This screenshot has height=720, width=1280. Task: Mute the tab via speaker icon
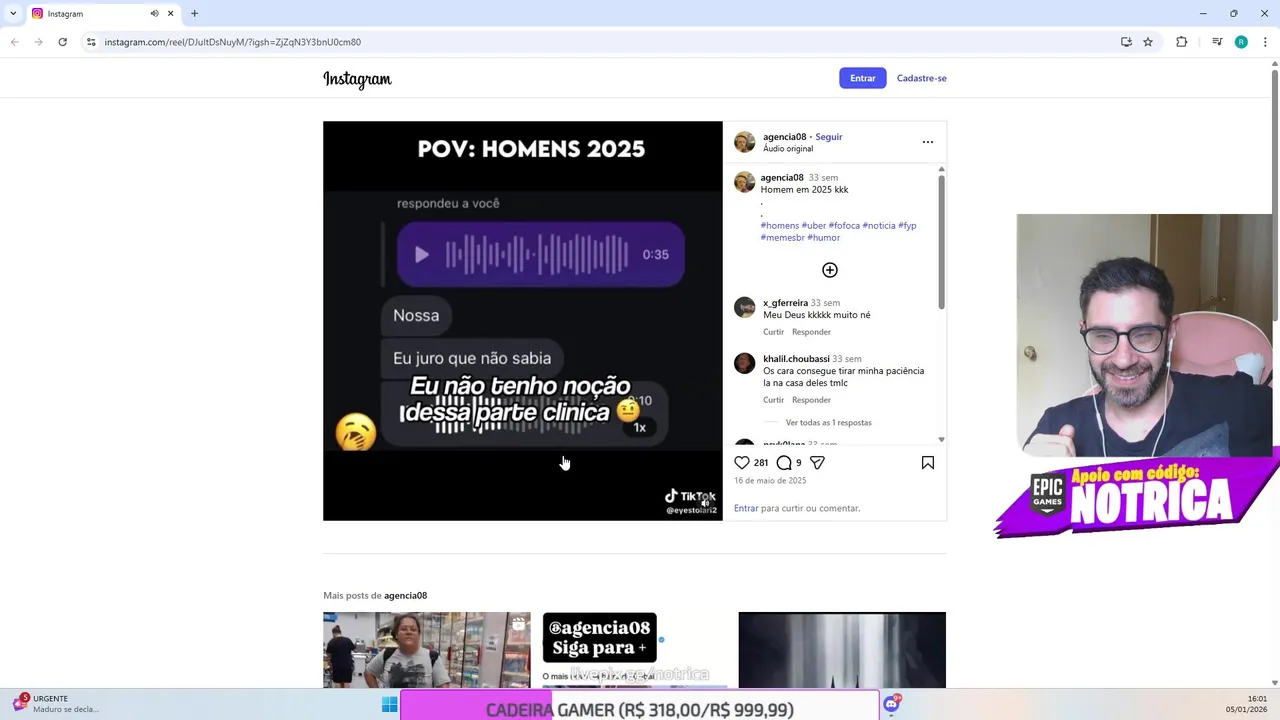[154, 13]
